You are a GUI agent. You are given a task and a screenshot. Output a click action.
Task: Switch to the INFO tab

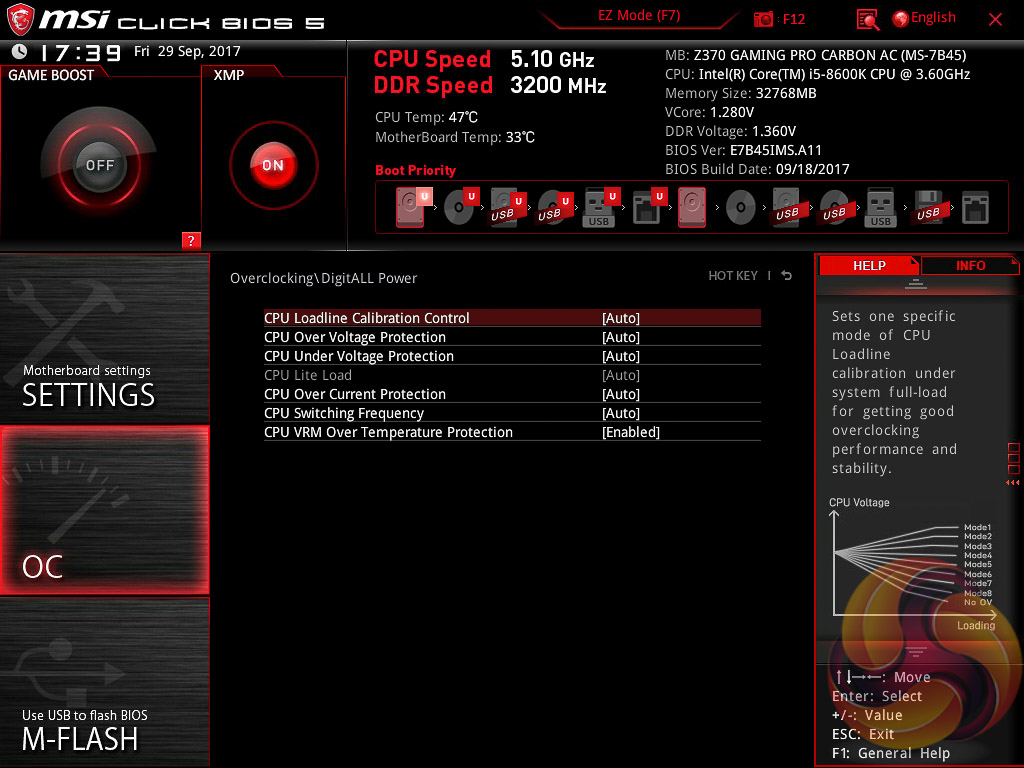[970, 265]
